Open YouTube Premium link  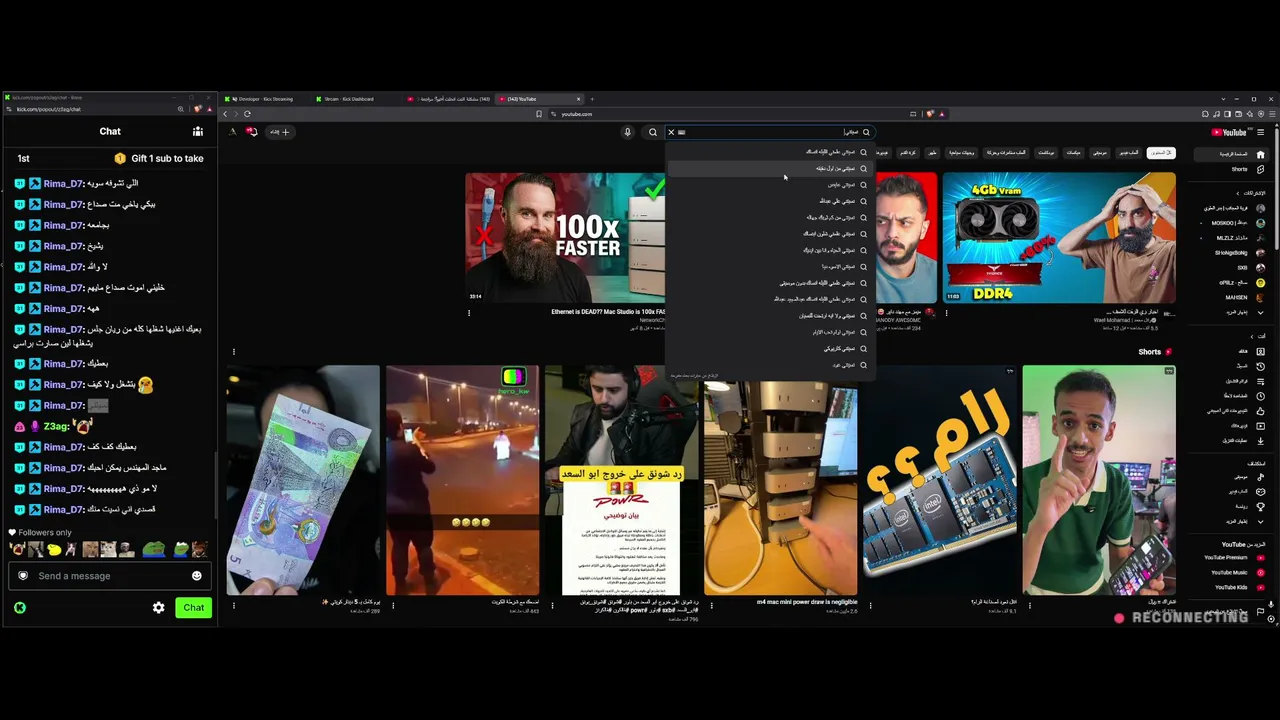coord(1235,558)
